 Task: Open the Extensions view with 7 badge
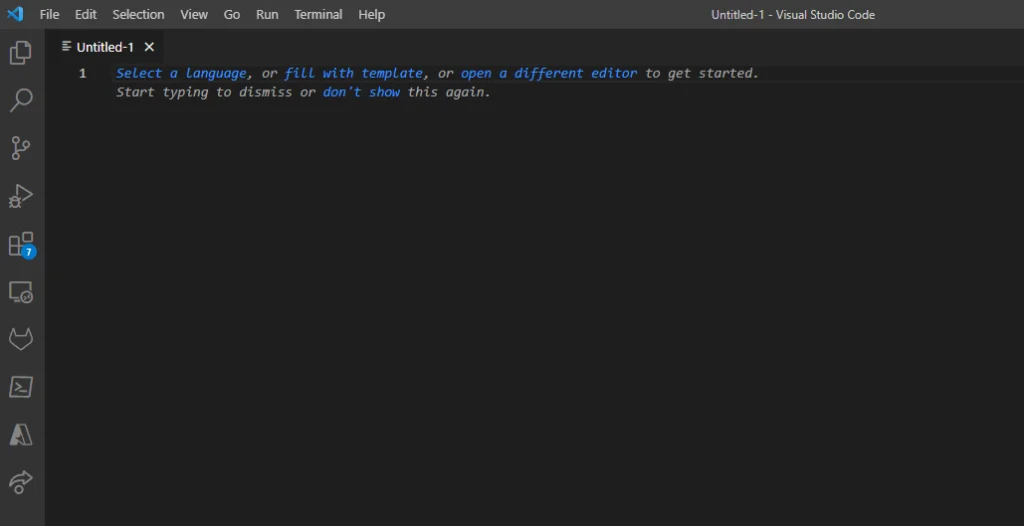pos(22,244)
